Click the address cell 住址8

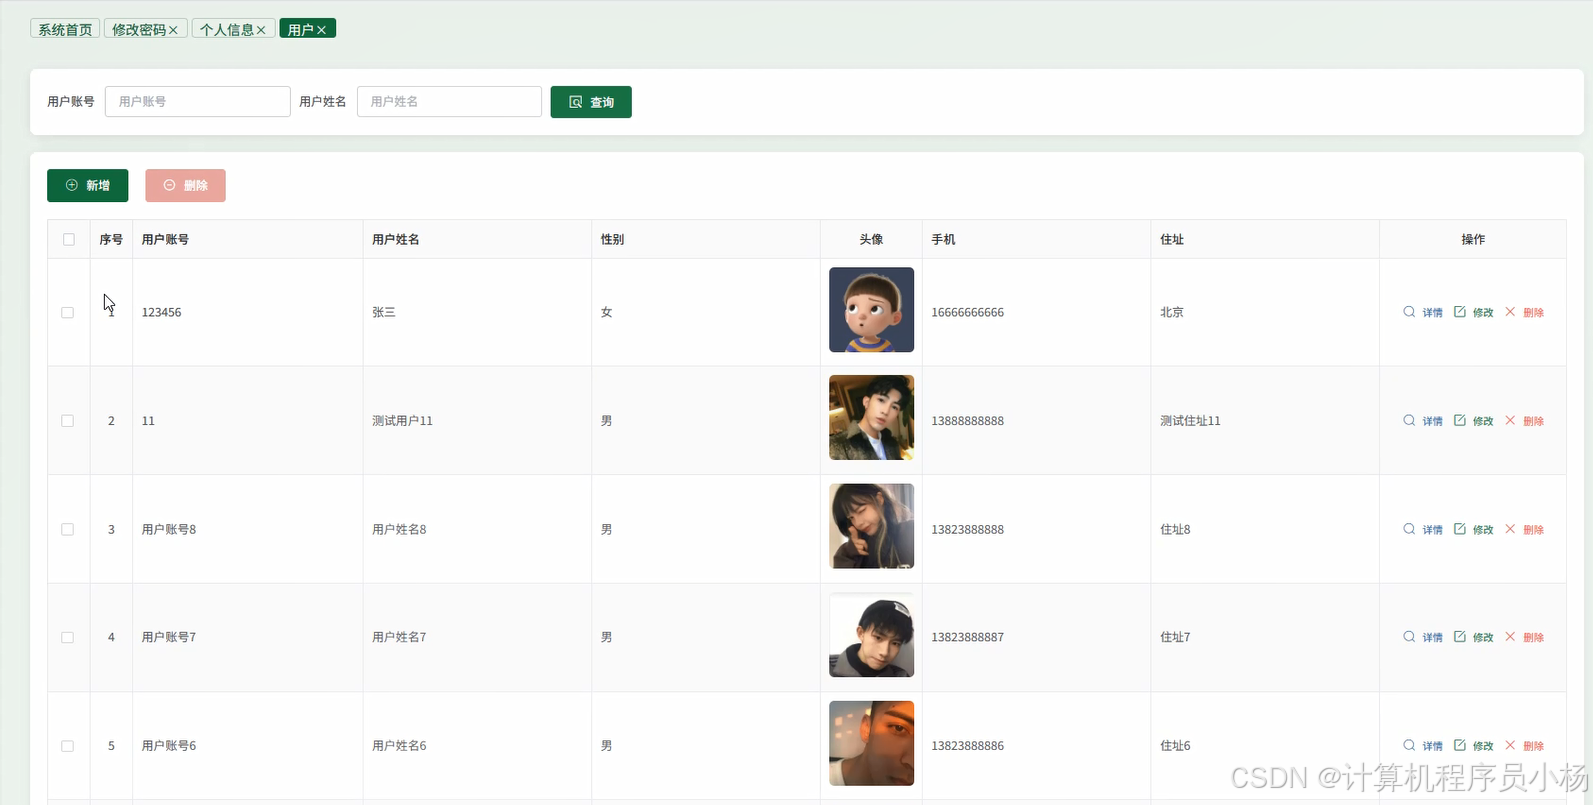(1175, 529)
